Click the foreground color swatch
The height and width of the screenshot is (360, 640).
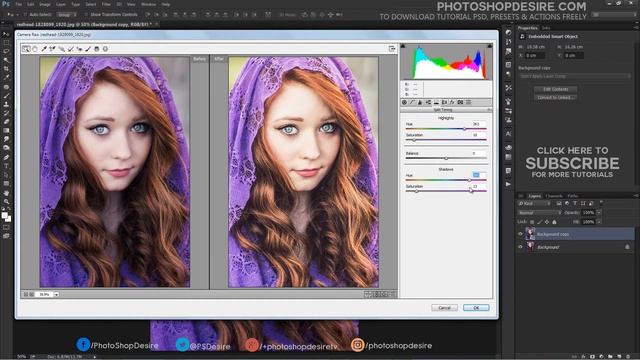tap(4, 216)
